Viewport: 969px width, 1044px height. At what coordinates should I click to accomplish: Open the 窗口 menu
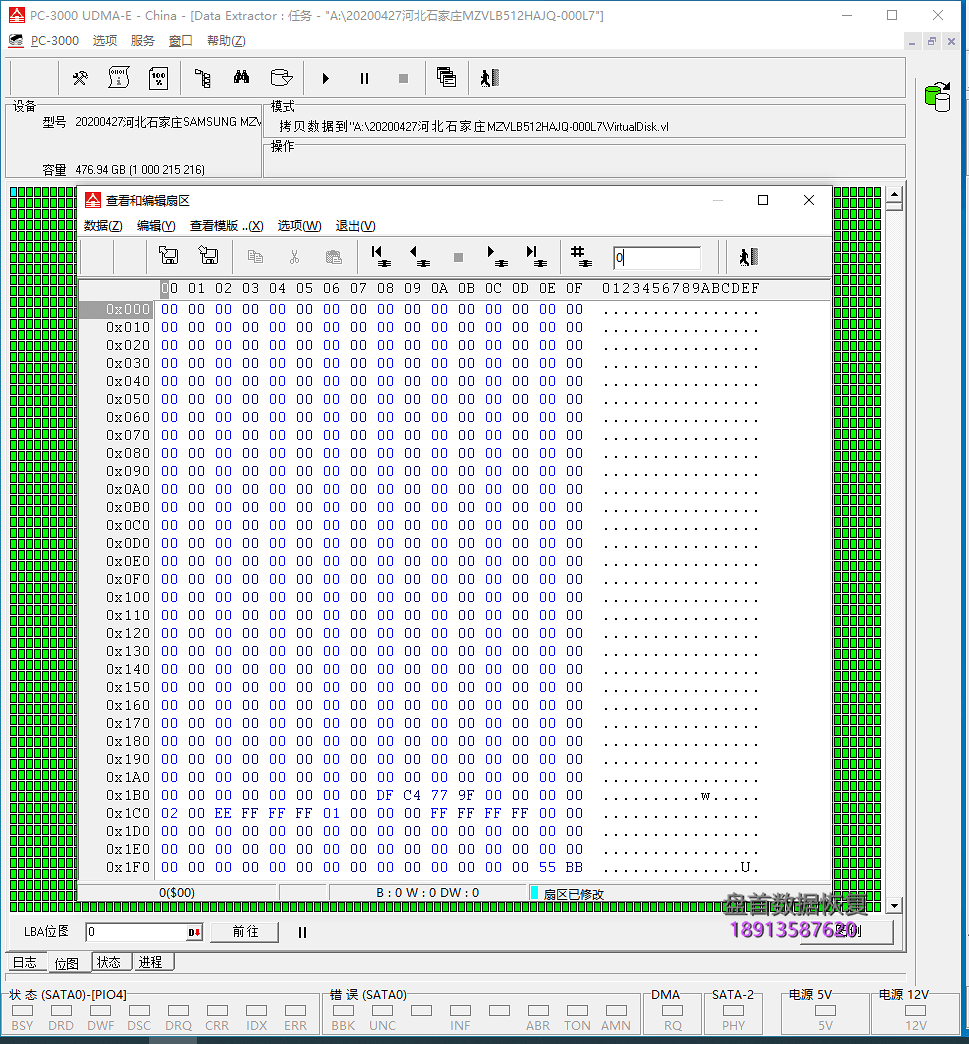click(180, 41)
